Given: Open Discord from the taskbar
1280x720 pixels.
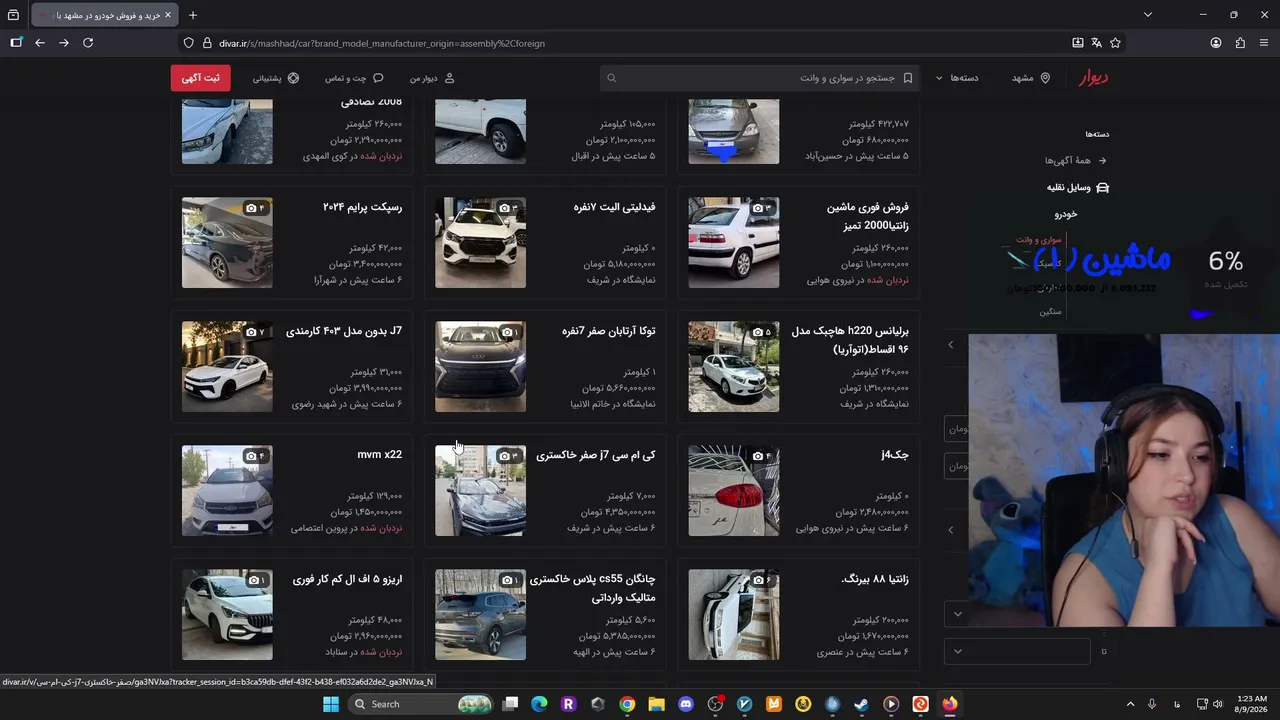Looking at the screenshot, I should 686,704.
